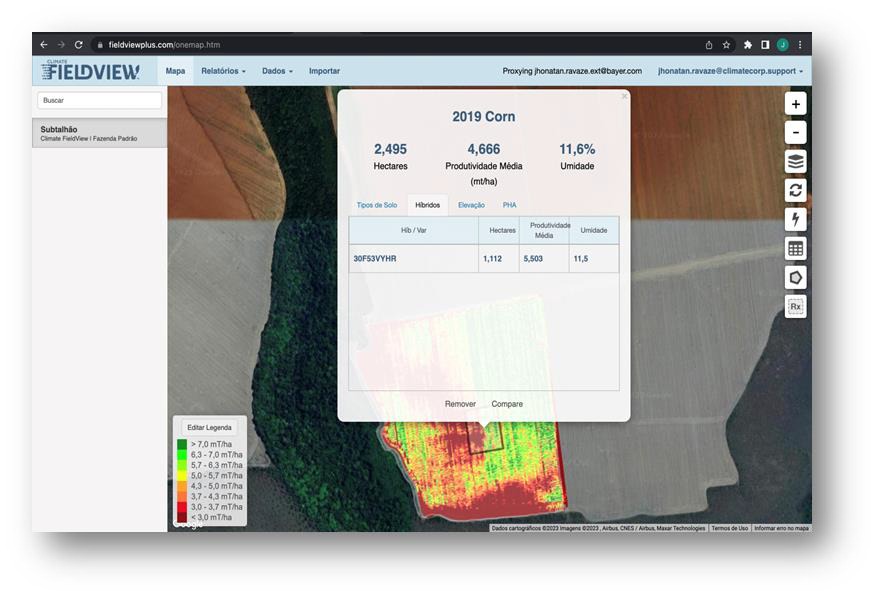The height and width of the screenshot is (597, 877).
Task: Switch to the Elevação tab
Action: click(471, 205)
